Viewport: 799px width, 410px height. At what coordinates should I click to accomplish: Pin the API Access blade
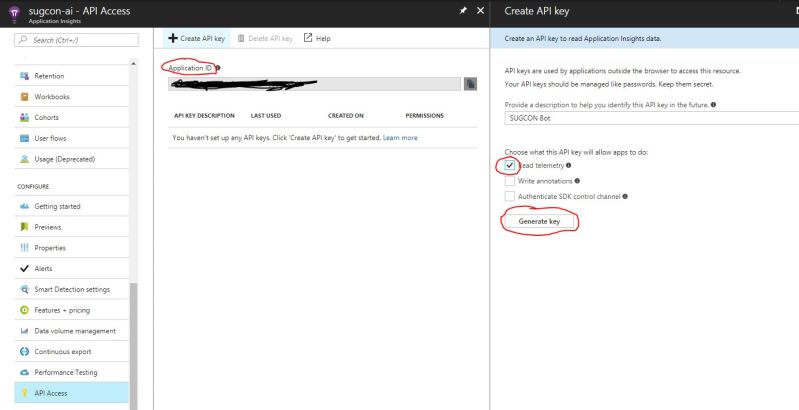tap(461, 10)
